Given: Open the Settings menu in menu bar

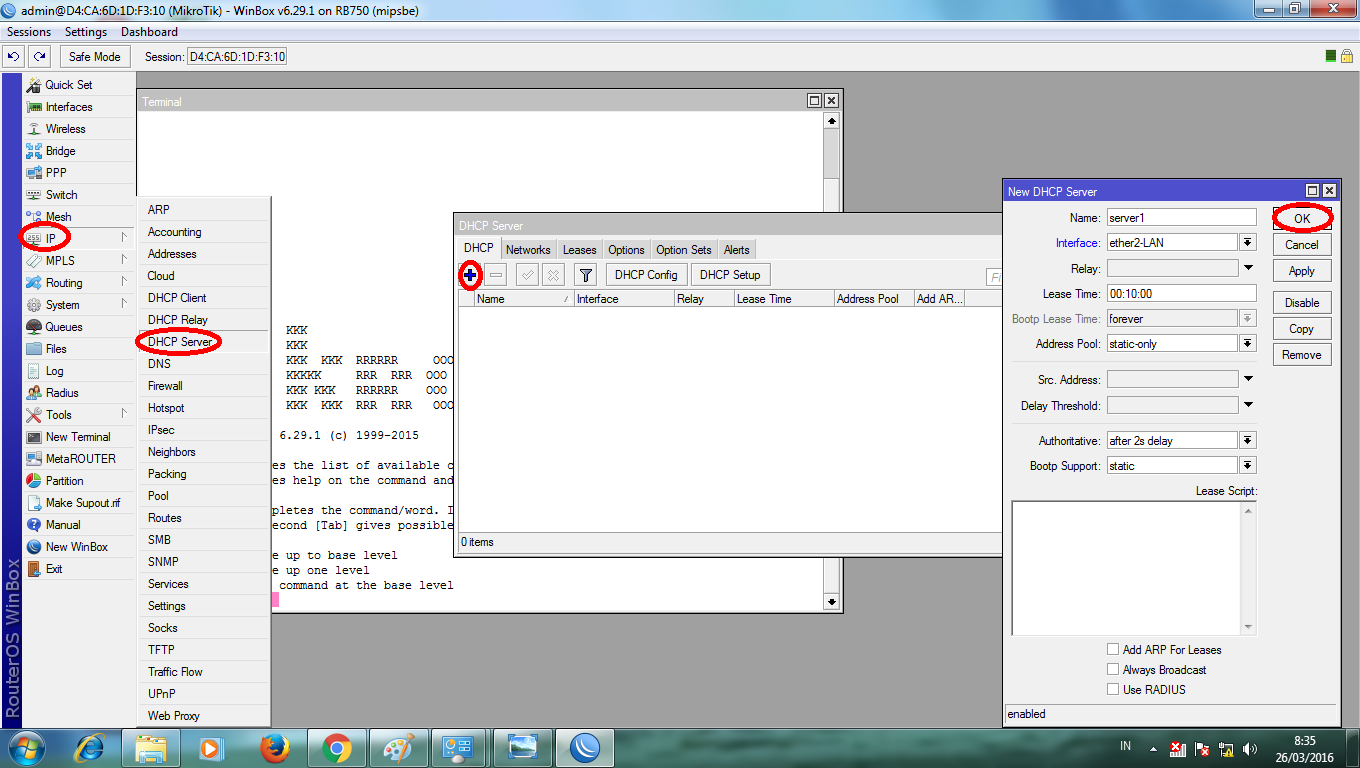Looking at the screenshot, I should point(86,32).
